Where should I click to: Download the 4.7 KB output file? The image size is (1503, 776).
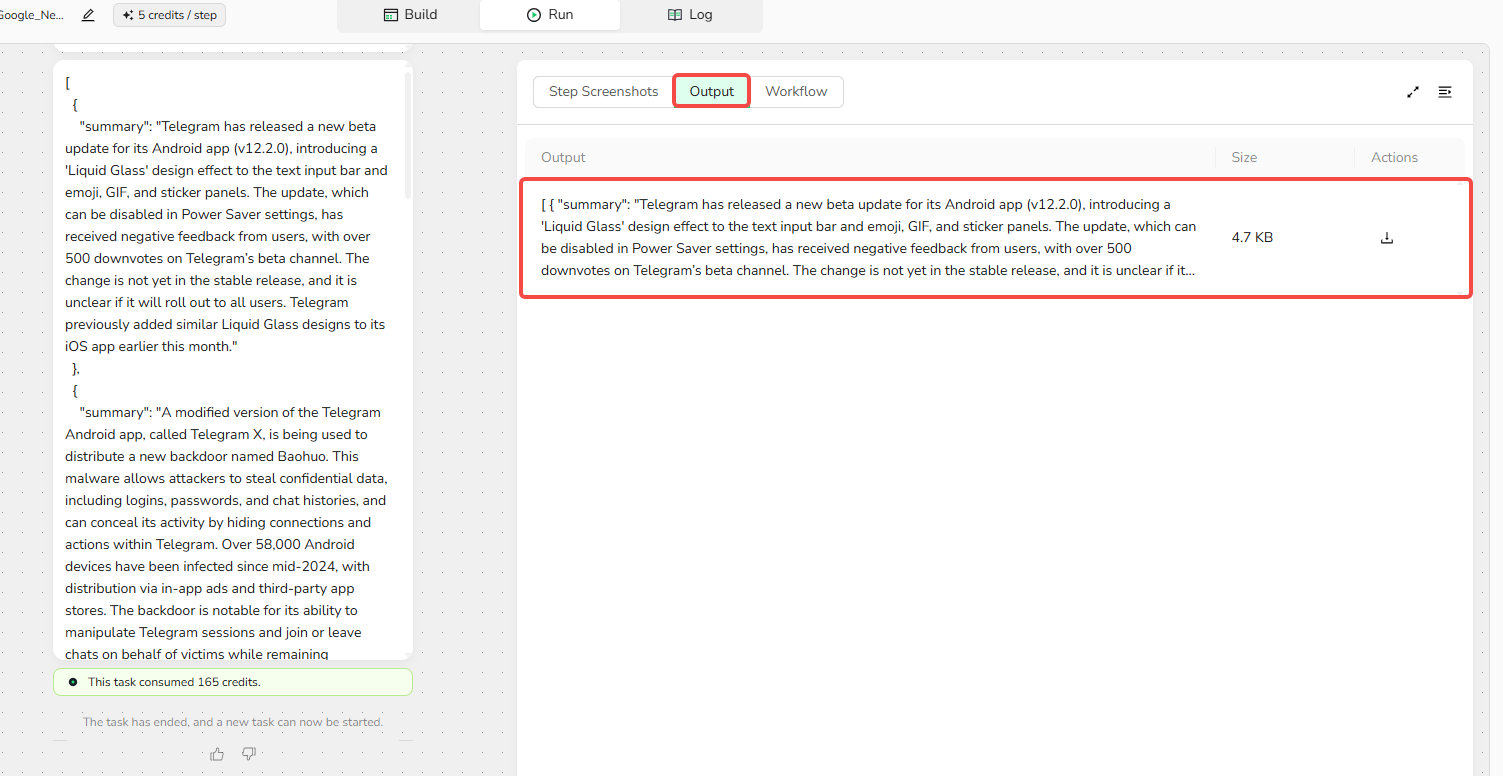pos(1386,238)
